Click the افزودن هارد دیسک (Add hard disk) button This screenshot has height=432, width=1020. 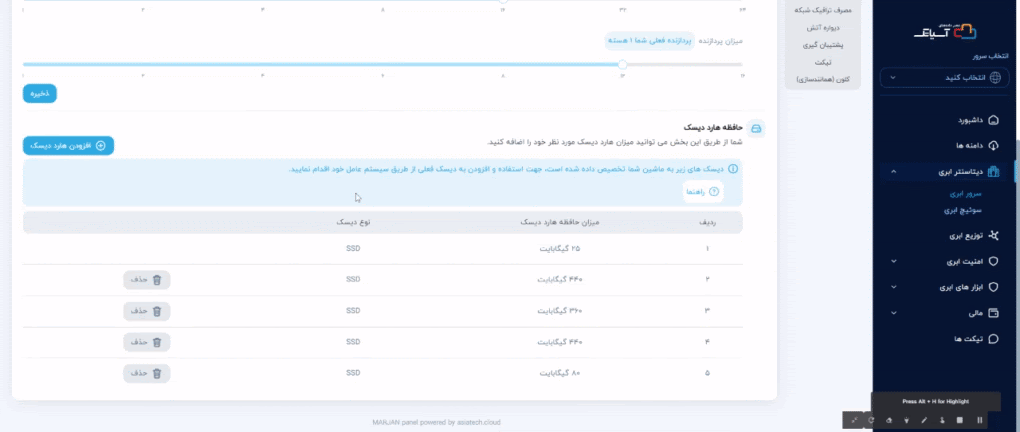coord(69,146)
